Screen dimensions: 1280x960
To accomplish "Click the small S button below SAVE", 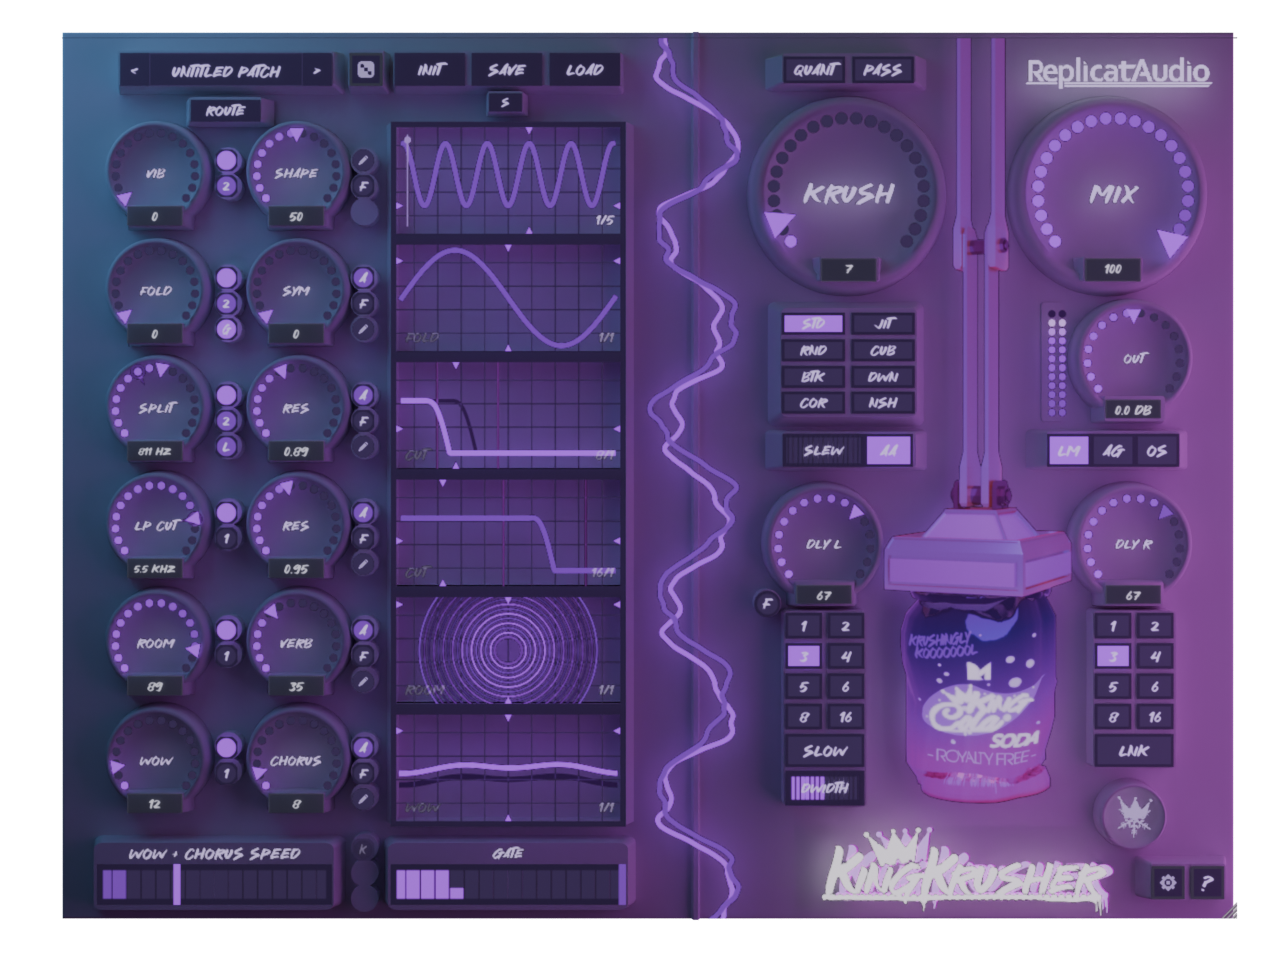I will [x=505, y=102].
